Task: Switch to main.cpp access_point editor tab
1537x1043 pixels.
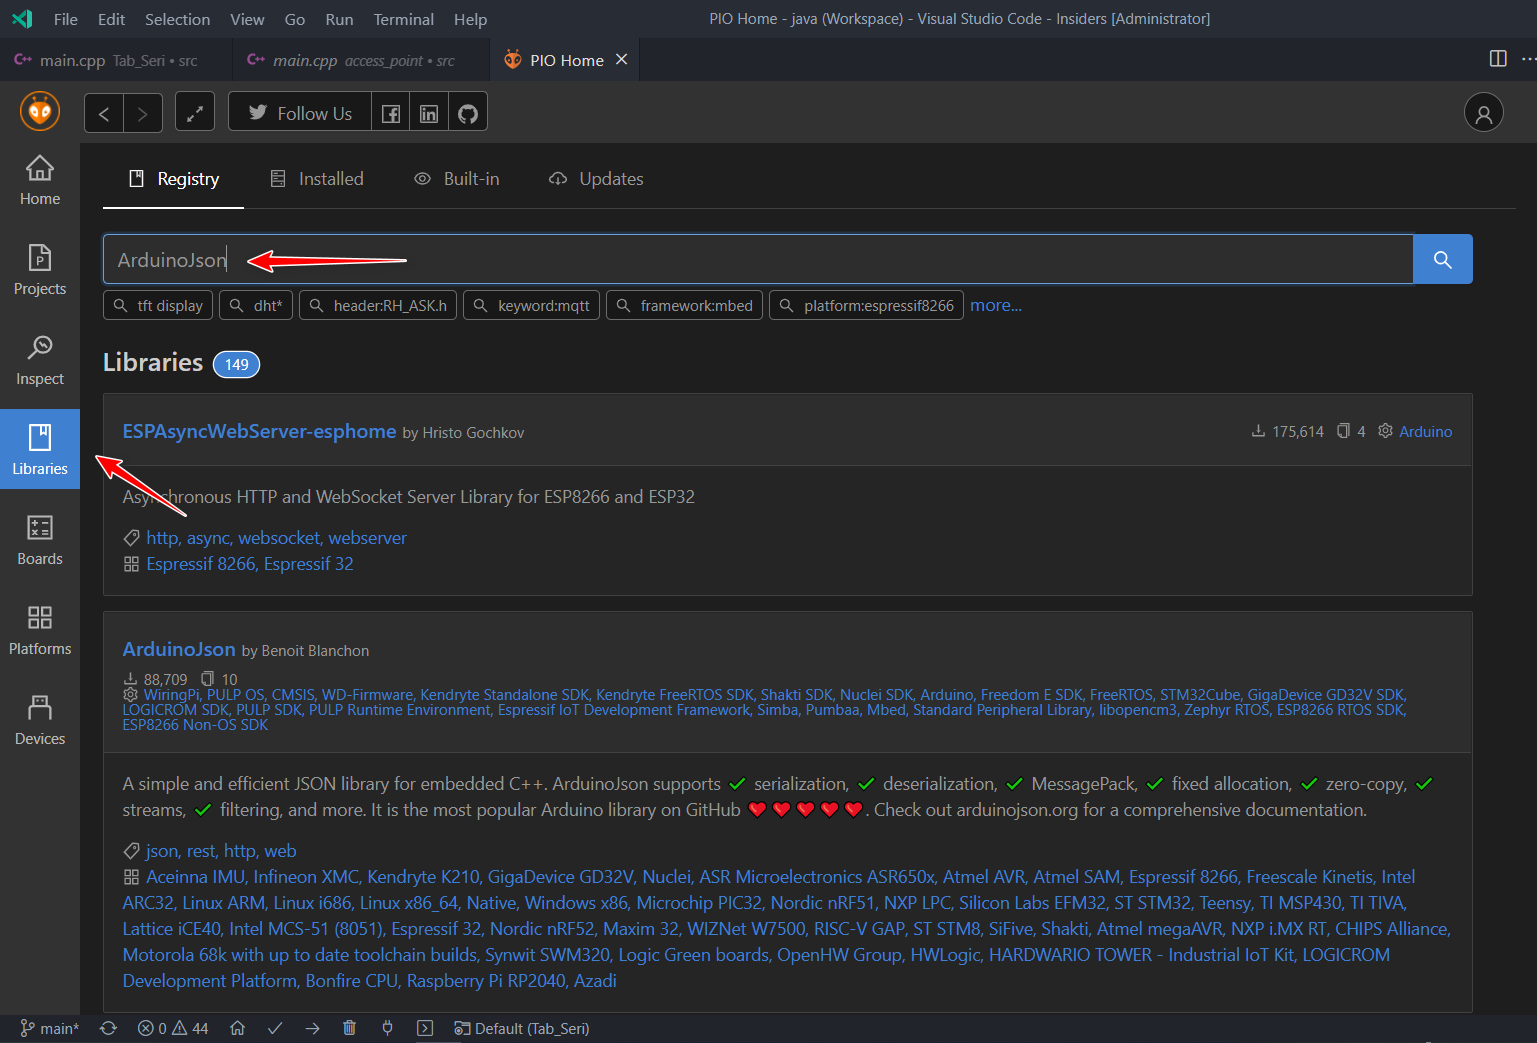Action: 362,60
